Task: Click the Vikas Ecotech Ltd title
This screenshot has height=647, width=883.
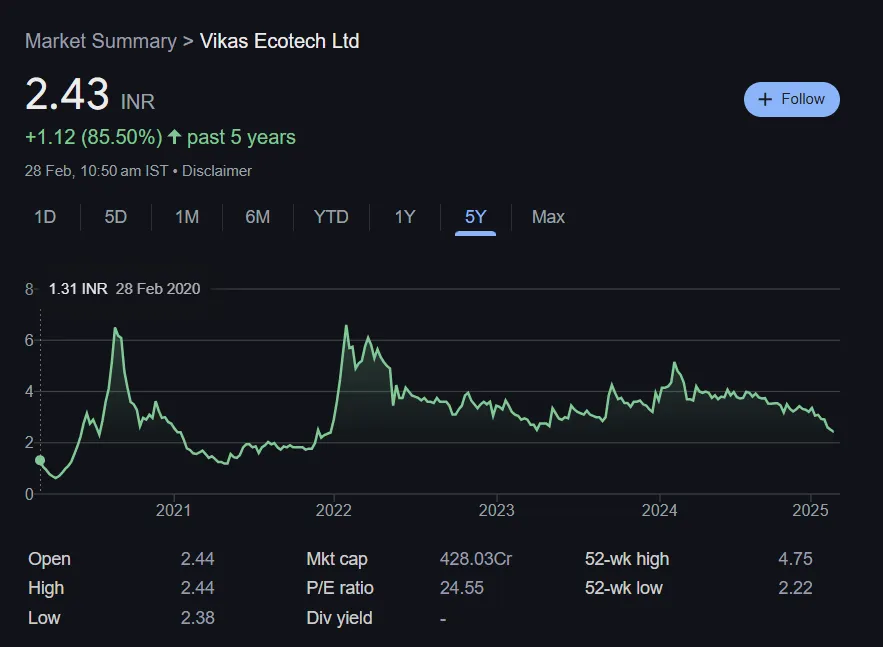Action: 279,41
